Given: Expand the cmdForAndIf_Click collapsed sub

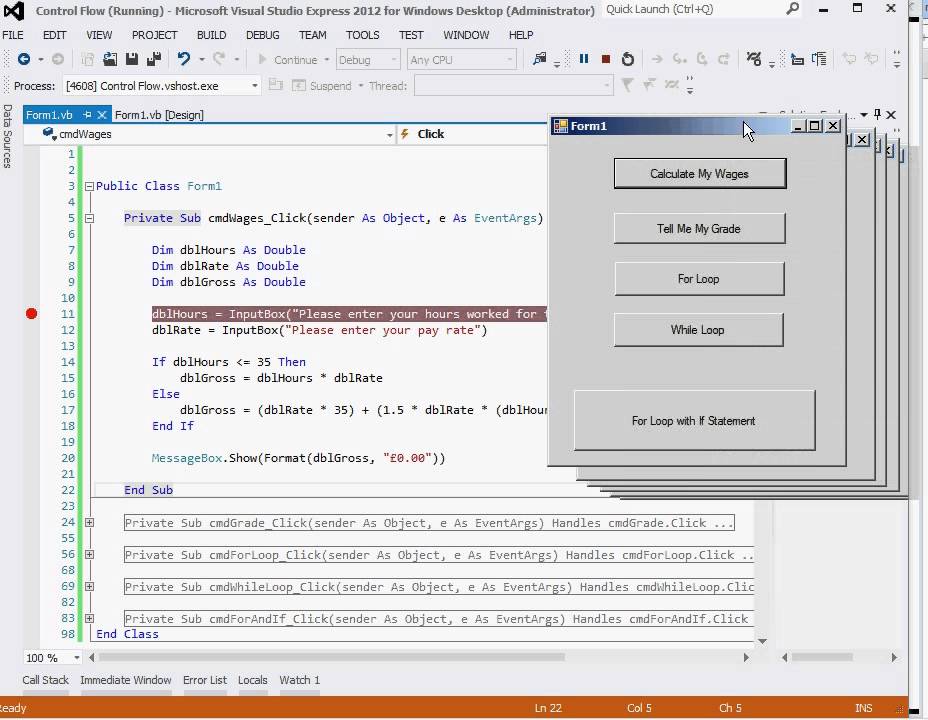Looking at the screenshot, I should pos(89,618).
